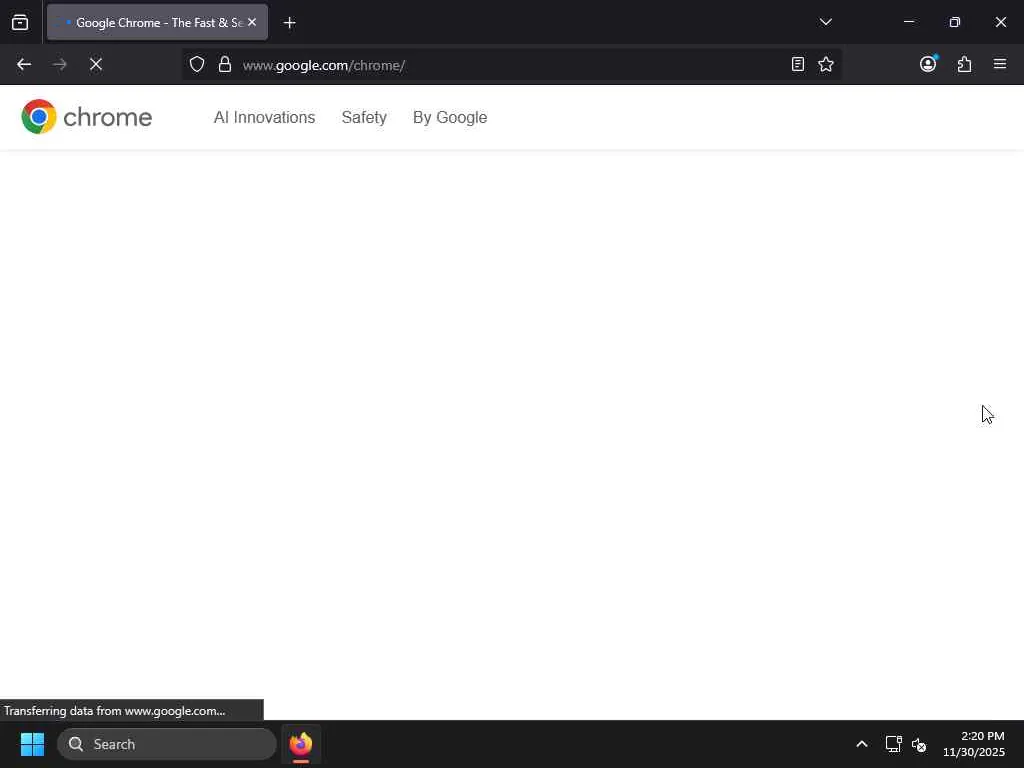Click the taskbar Search box
Image resolution: width=1024 pixels, height=768 pixels.
click(167, 744)
